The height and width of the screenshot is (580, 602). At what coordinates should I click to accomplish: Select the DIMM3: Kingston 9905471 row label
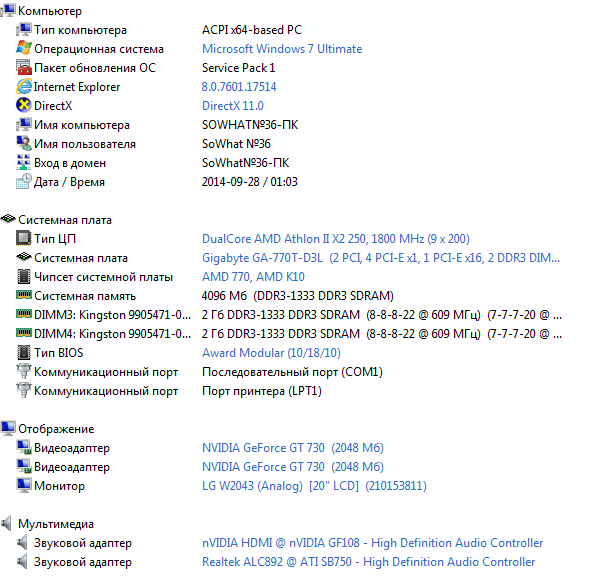pyautogui.click(x=112, y=315)
